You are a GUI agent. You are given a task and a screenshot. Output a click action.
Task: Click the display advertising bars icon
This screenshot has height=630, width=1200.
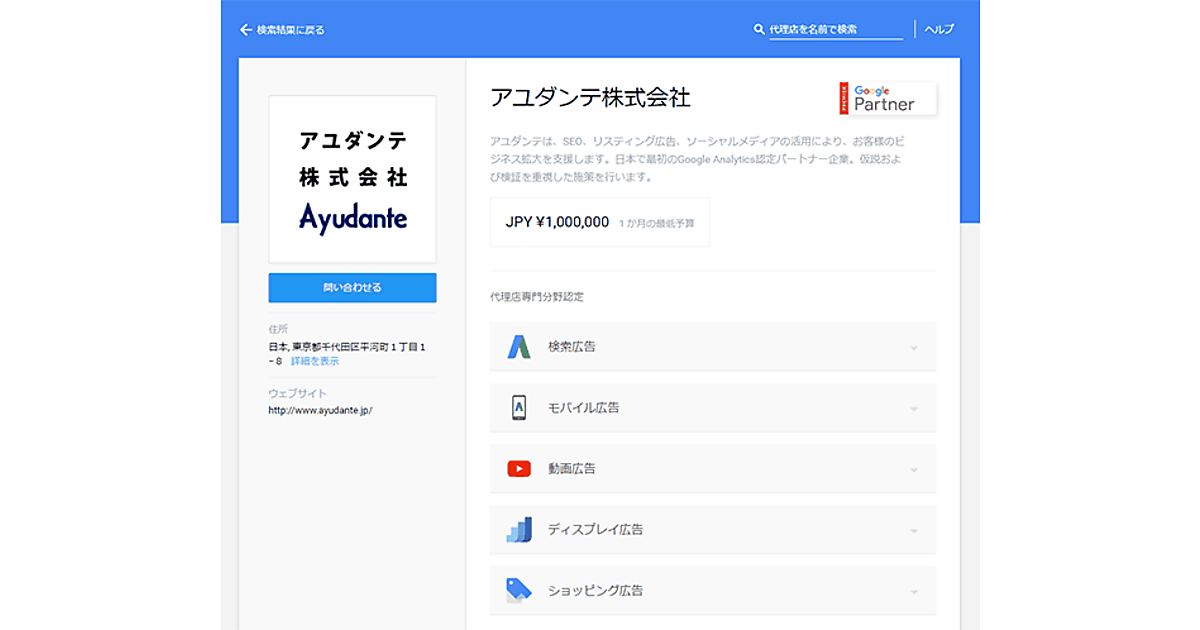click(518, 530)
